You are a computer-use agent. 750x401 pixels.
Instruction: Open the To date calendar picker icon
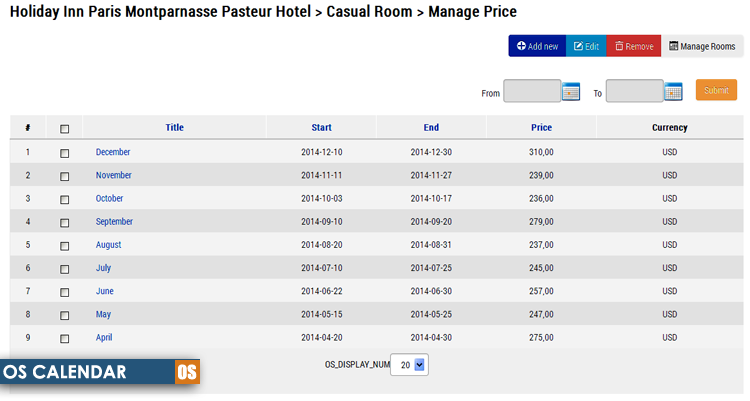coord(673,91)
